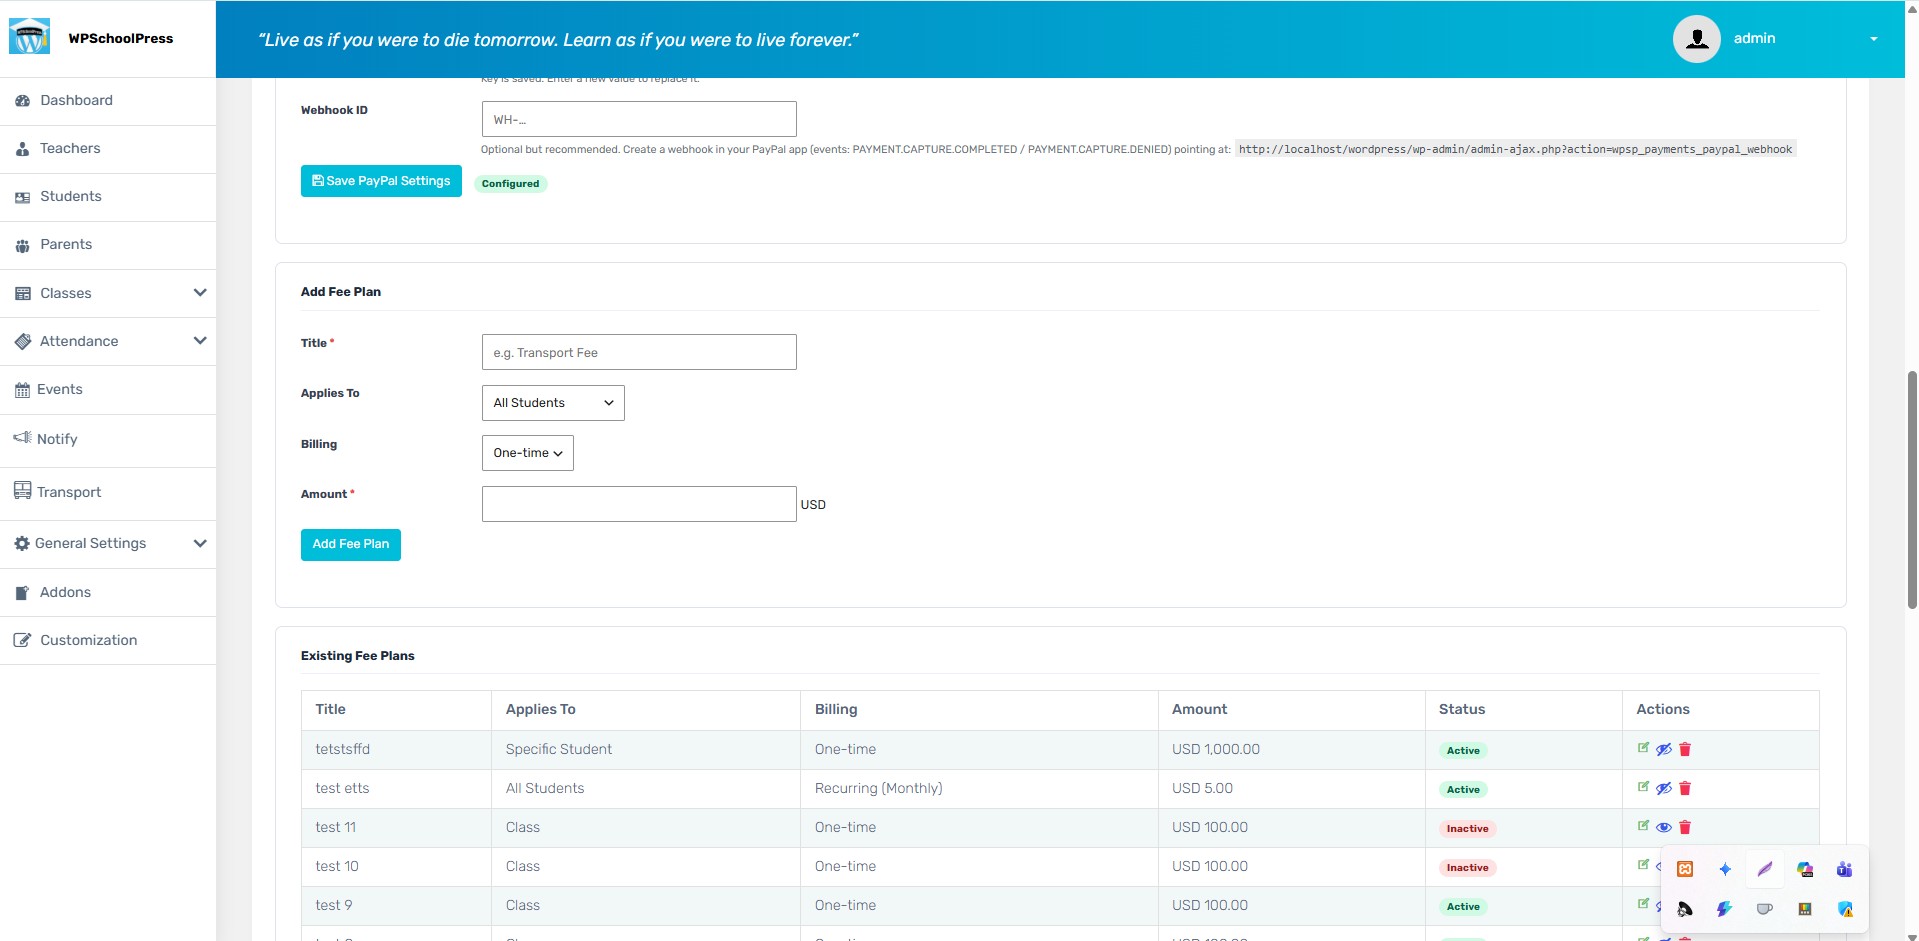Delete the test 11 fee plan
Screen dimensions: 1919x941
click(x=1685, y=827)
